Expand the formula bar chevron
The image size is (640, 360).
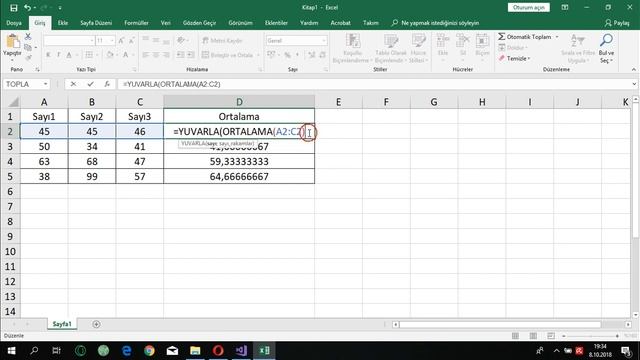pos(634,84)
